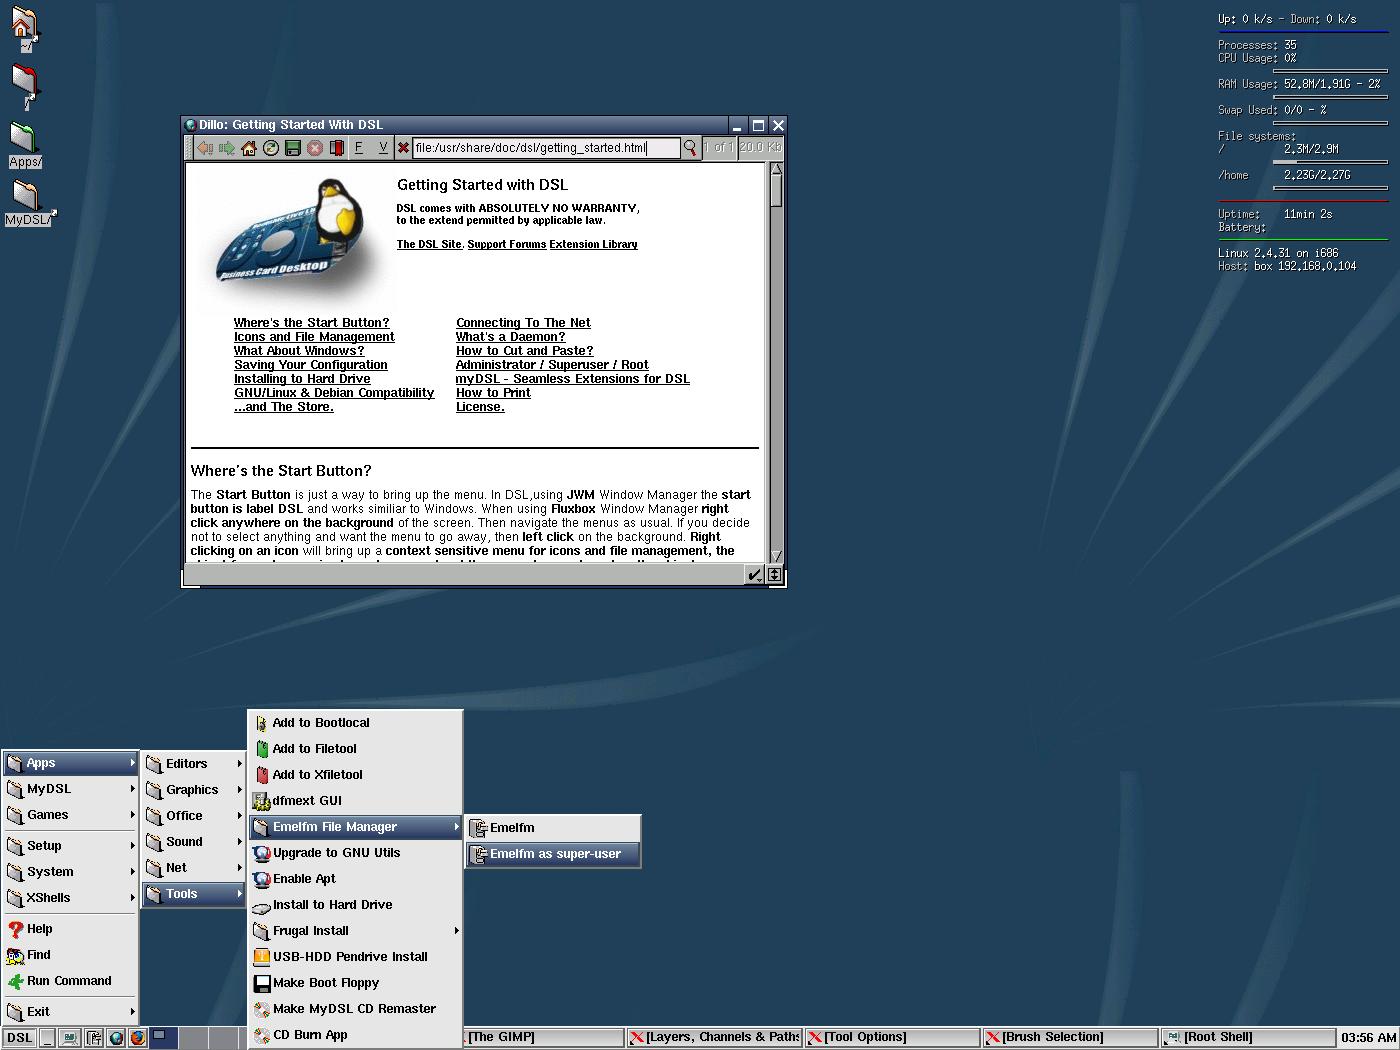
Task: Go forward using Dillo's forward arrow
Action: point(227,148)
